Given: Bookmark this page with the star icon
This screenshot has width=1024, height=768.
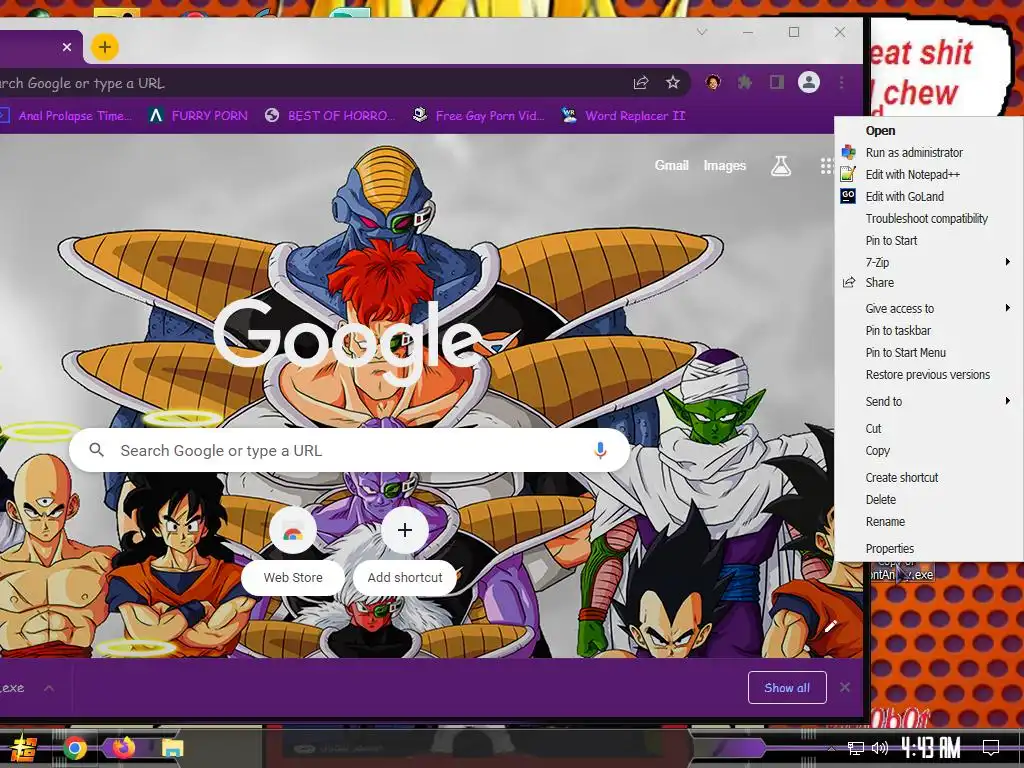Looking at the screenshot, I should [x=673, y=82].
